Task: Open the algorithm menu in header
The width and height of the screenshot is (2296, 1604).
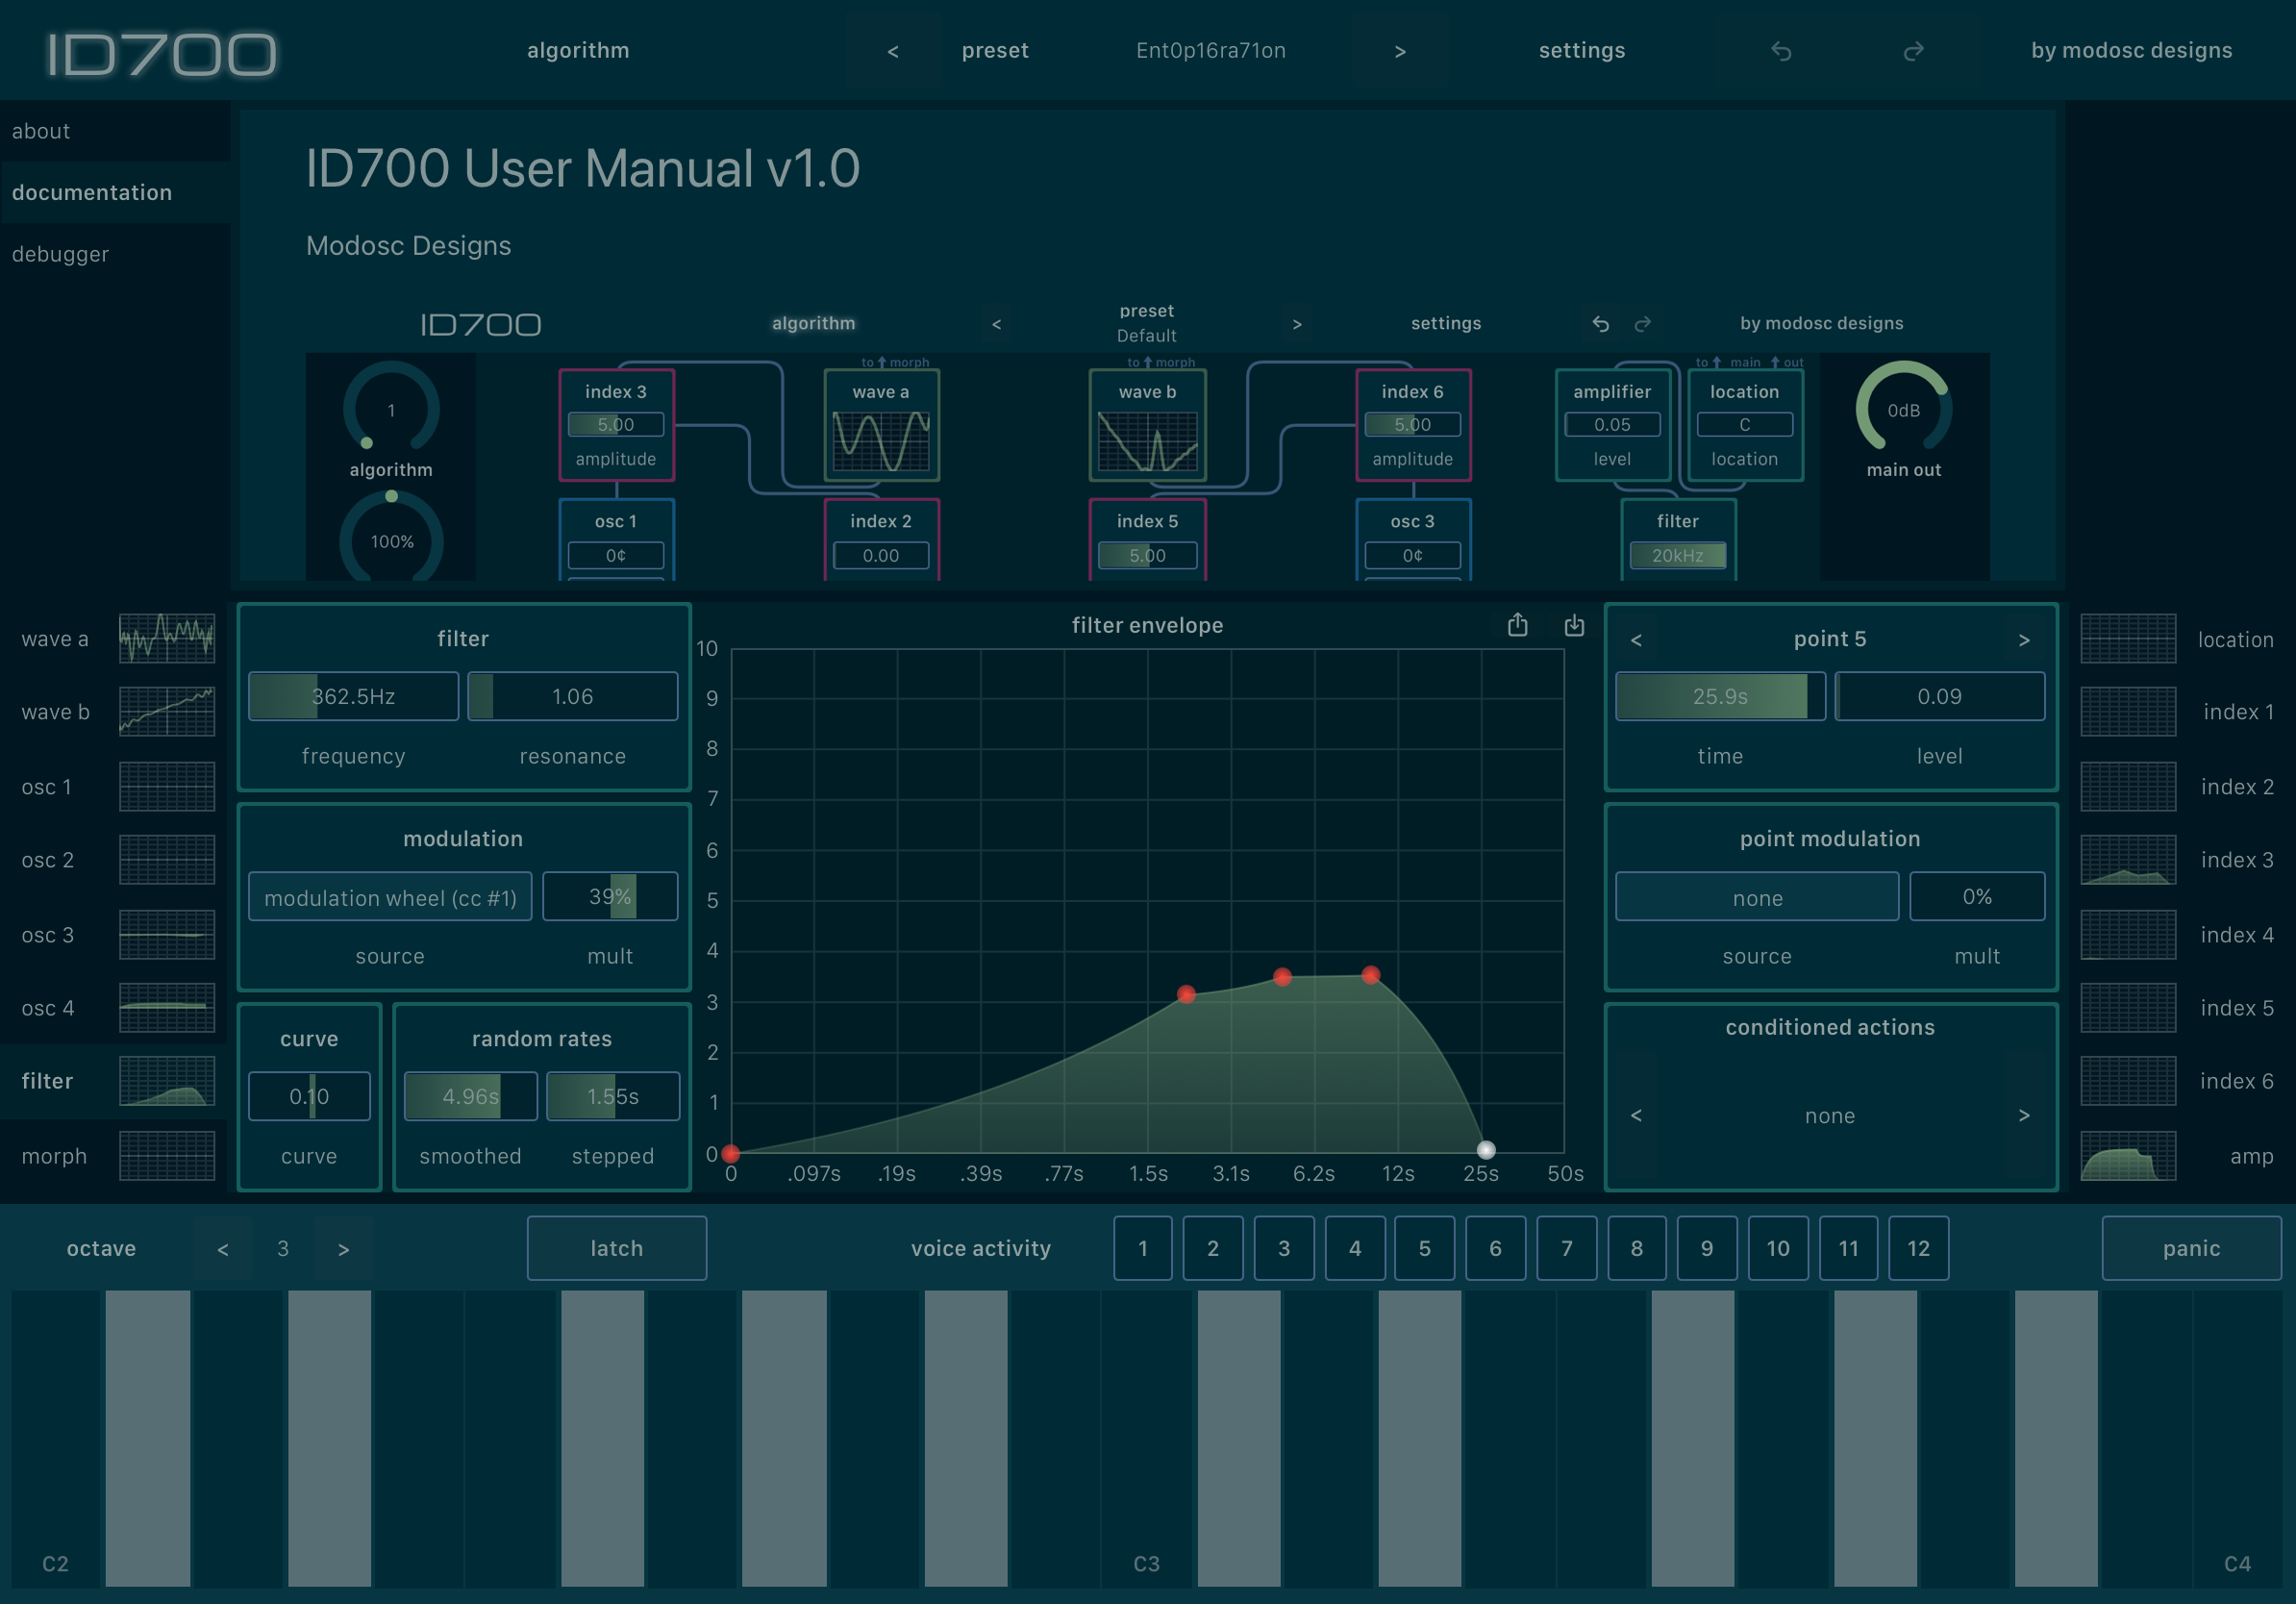Action: tap(578, 51)
